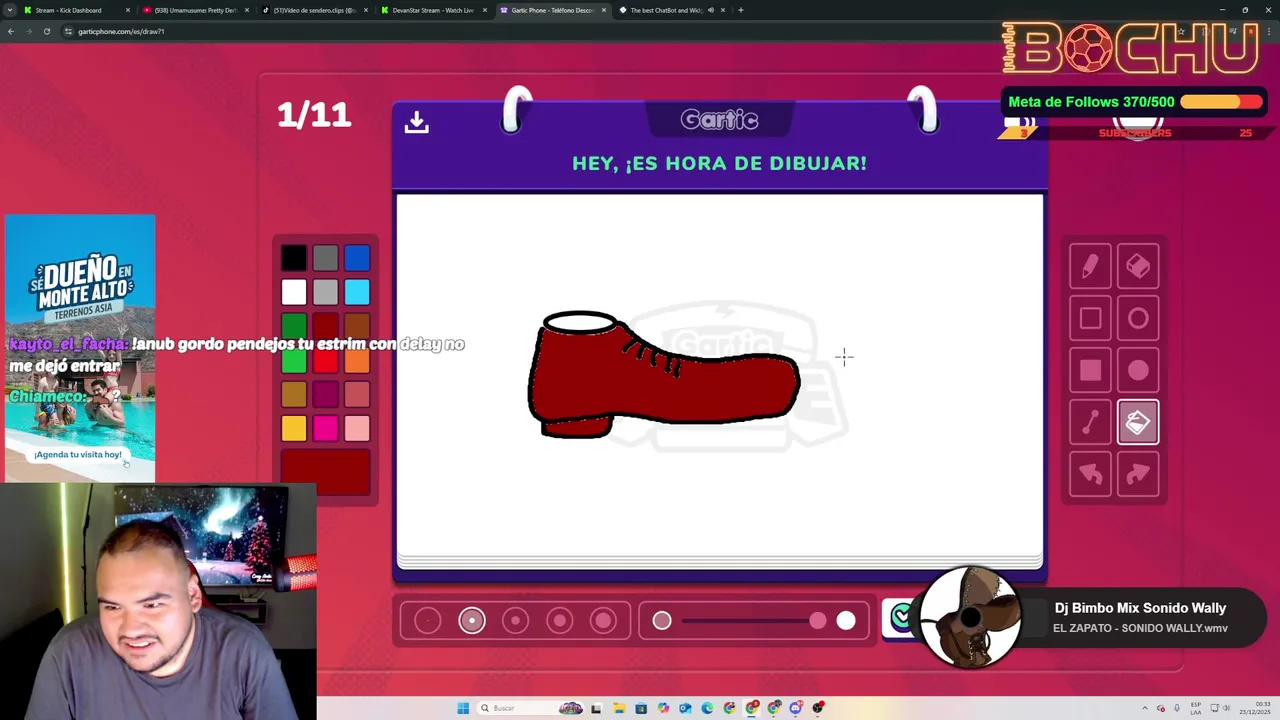Pick the filled rectangle tool
1280x720 pixels.
(x=1090, y=370)
